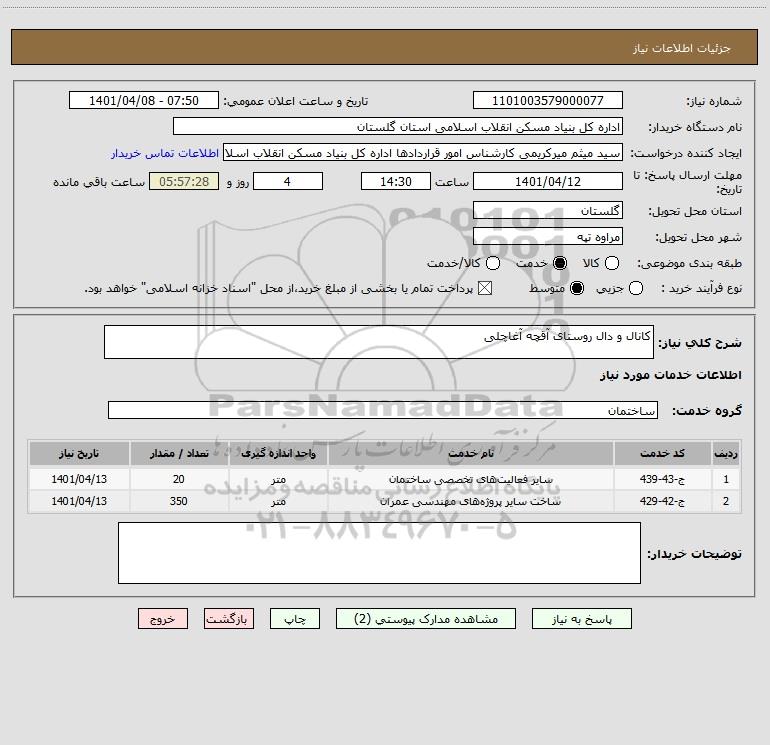Click service code ج-42-429 cell

pyautogui.click(x=662, y=501)
